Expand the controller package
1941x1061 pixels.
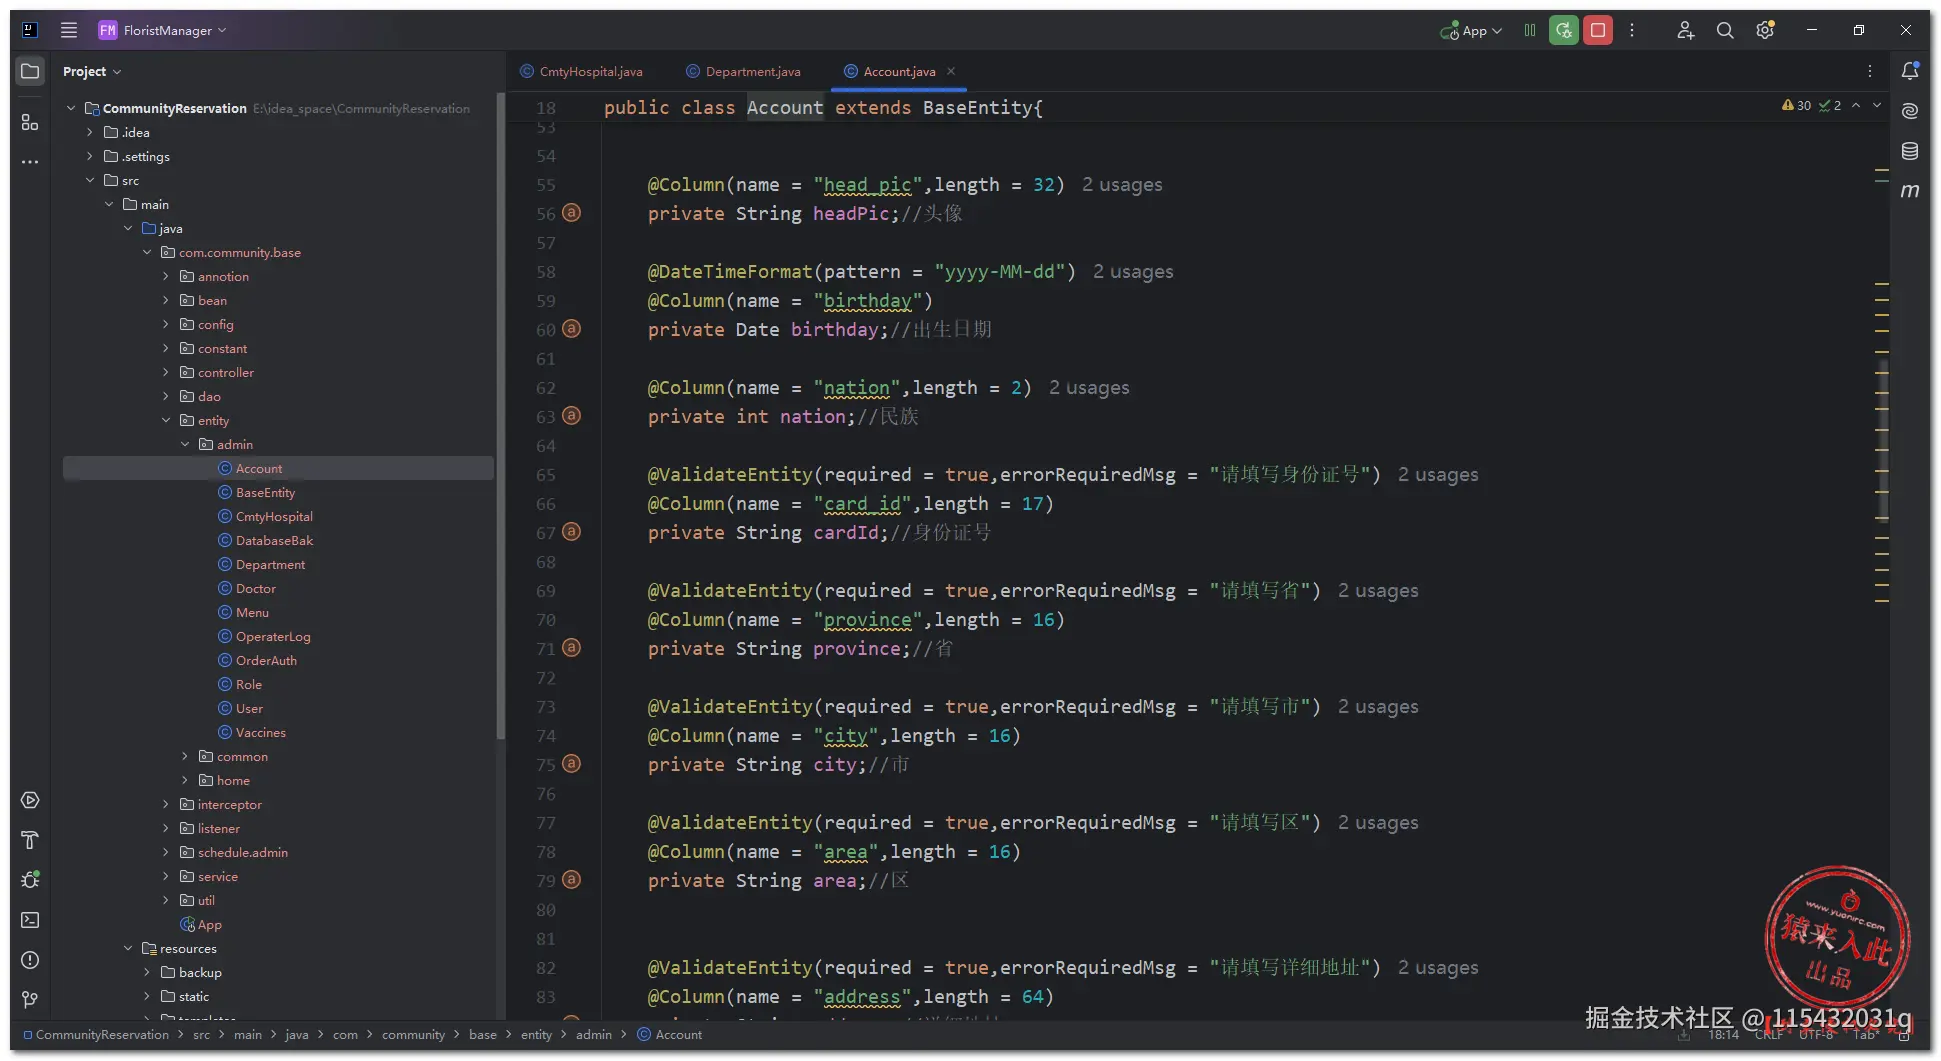166,372
